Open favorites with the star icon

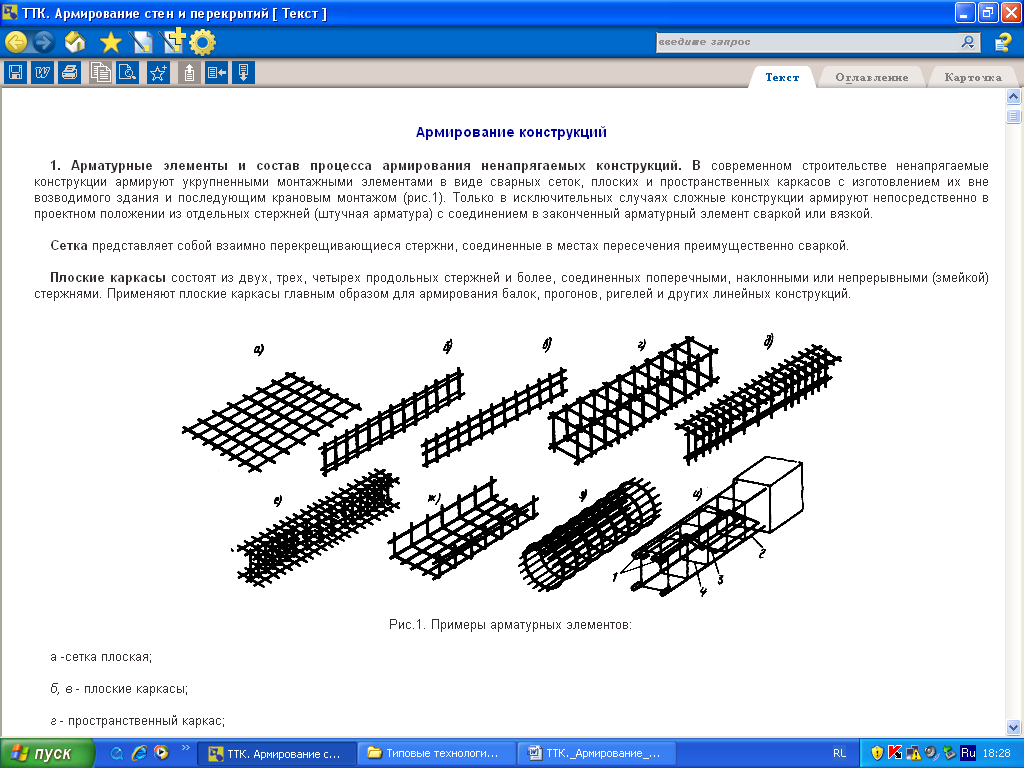[x=110, y=42]
